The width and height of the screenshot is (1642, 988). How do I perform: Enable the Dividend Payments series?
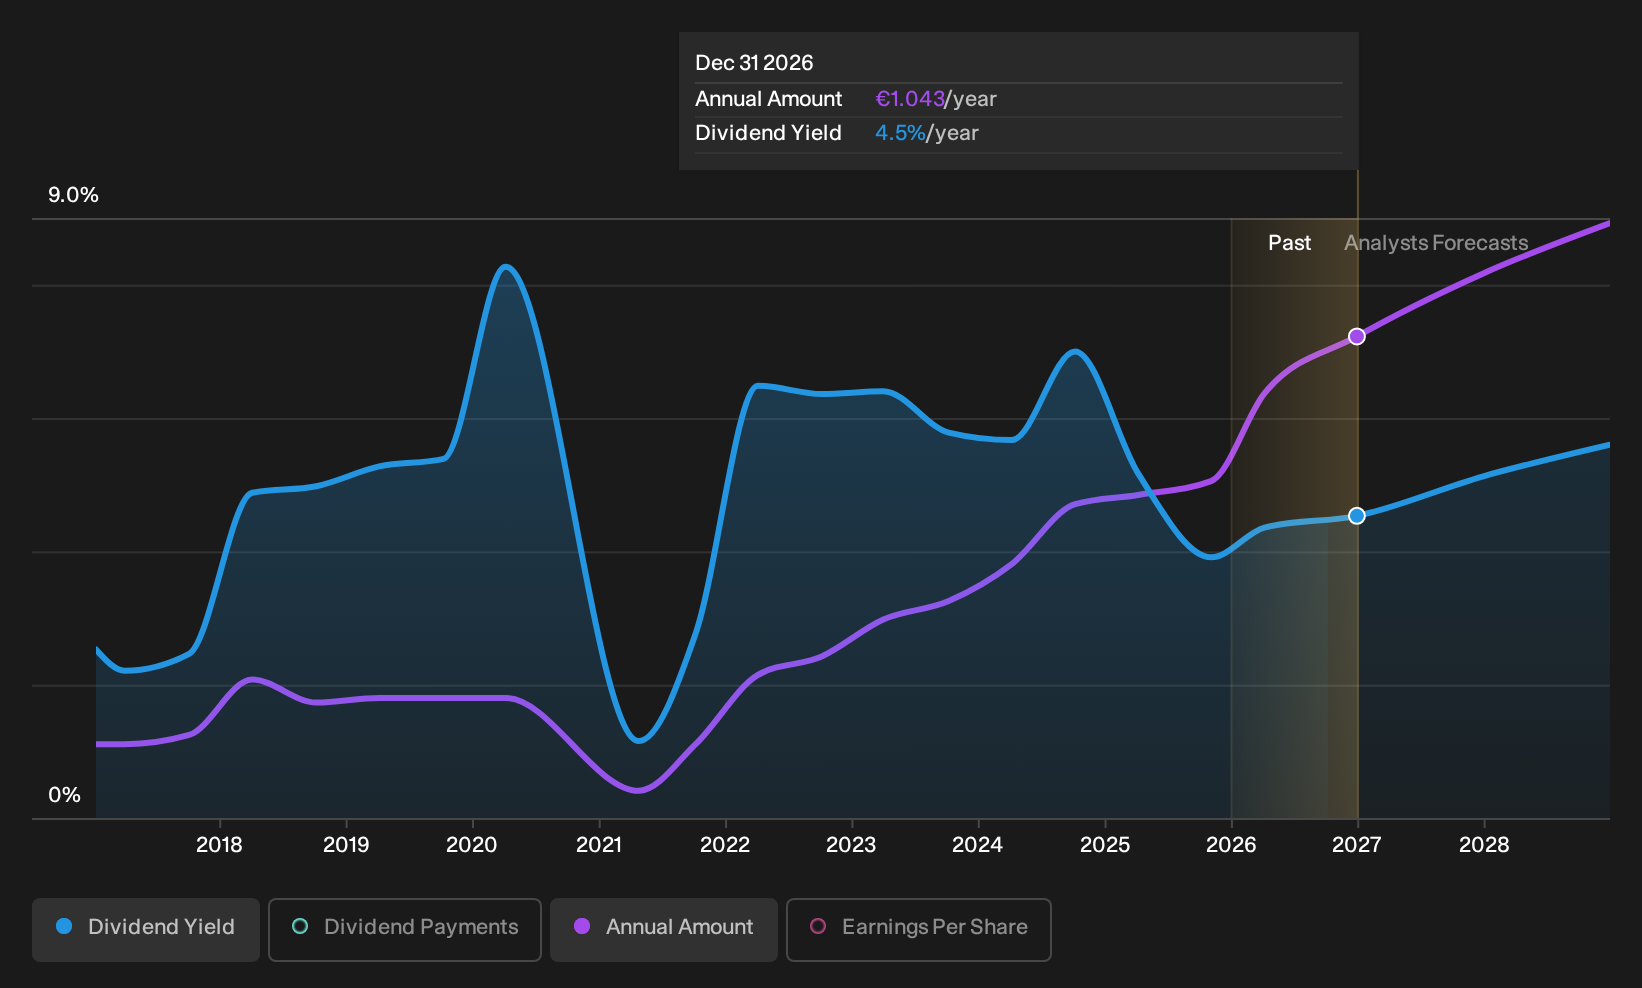[405, 930]
